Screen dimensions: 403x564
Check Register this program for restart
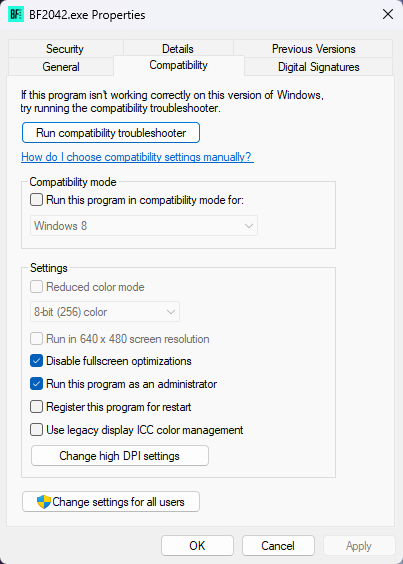[x=36, y=407]
